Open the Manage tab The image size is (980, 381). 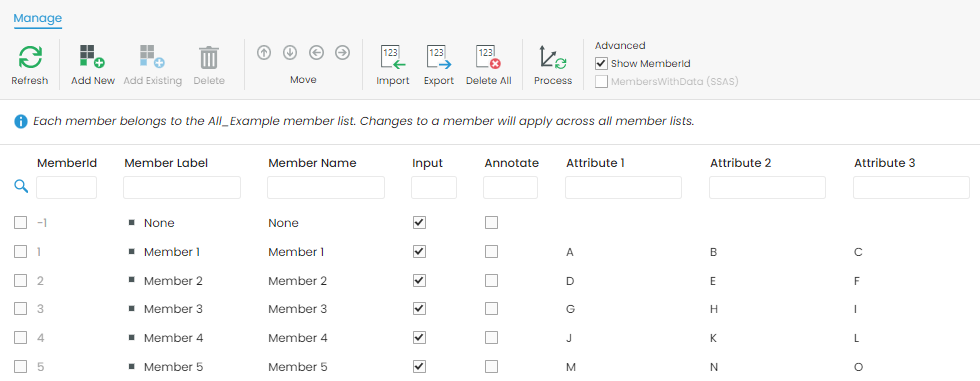38,18
